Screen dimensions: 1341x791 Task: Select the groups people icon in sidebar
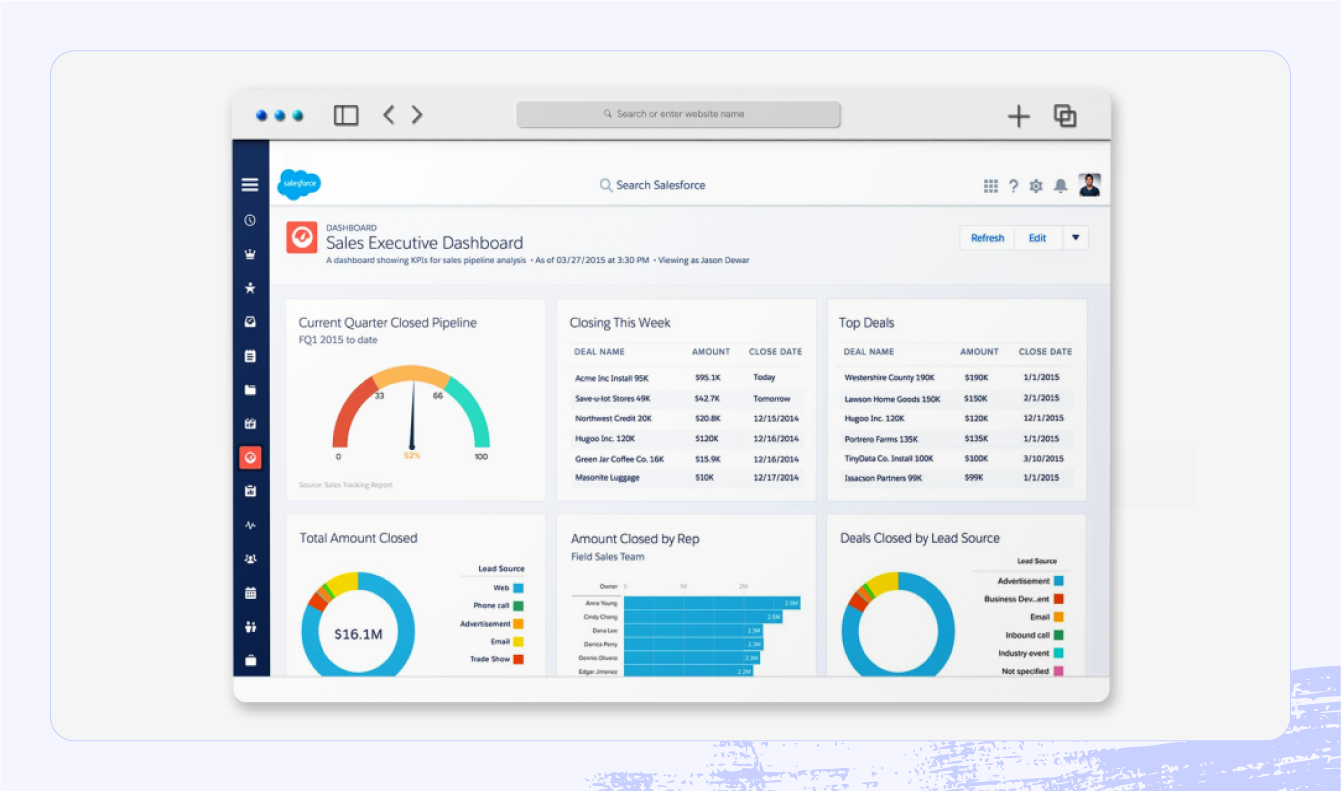(x=250, y=558)
